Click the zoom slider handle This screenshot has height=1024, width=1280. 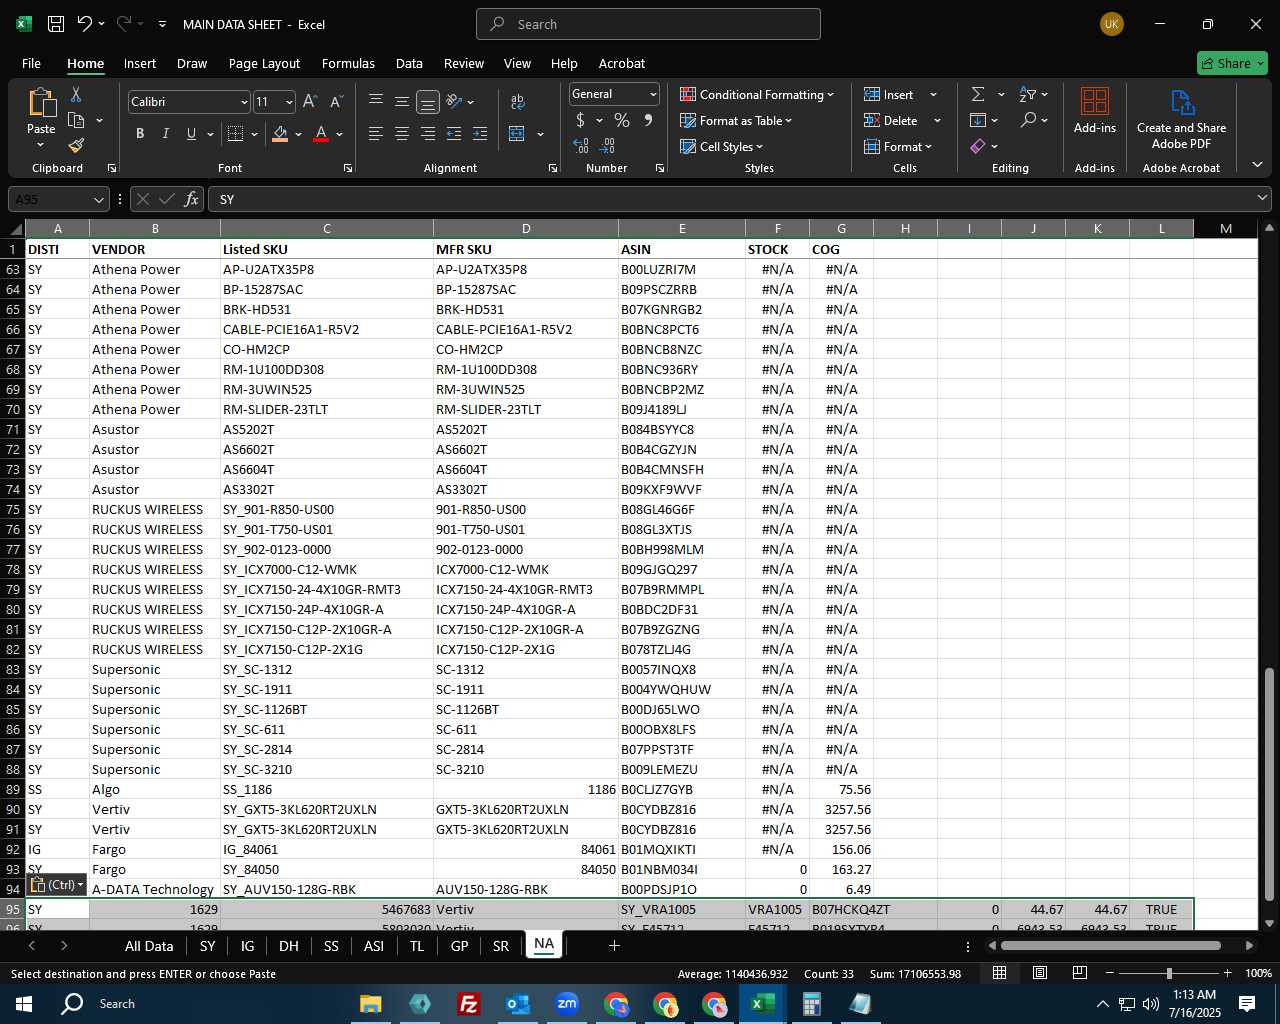tap(1168, 973)
